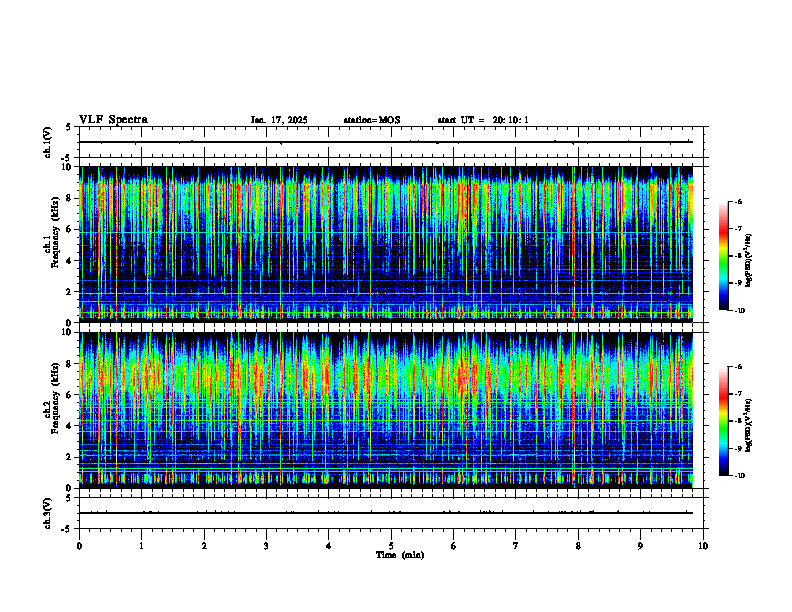Click the ch.1 spectrogram panel
The height and width of the screenshot is (612, 792).
[x=386, y=244]
